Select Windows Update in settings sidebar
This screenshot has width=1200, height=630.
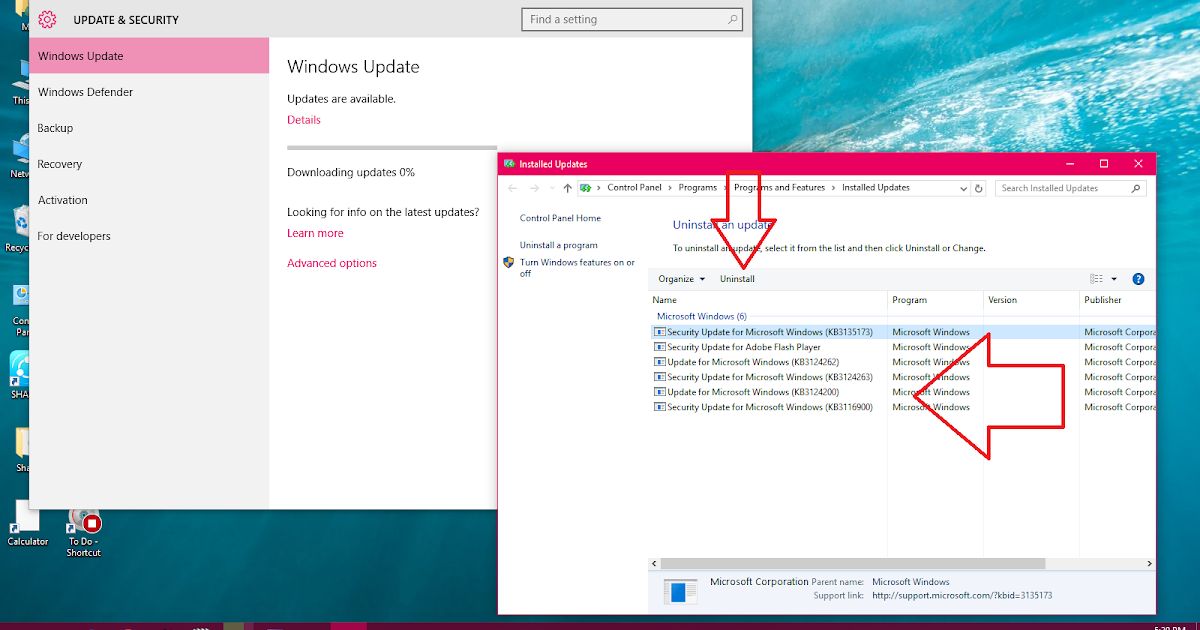149,56
